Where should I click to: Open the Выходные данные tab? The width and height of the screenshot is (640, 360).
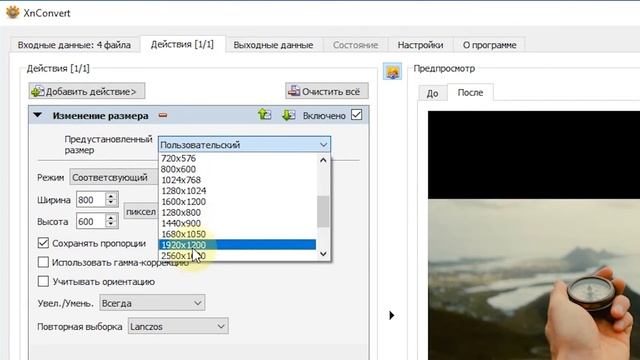(x=273, y=45)
